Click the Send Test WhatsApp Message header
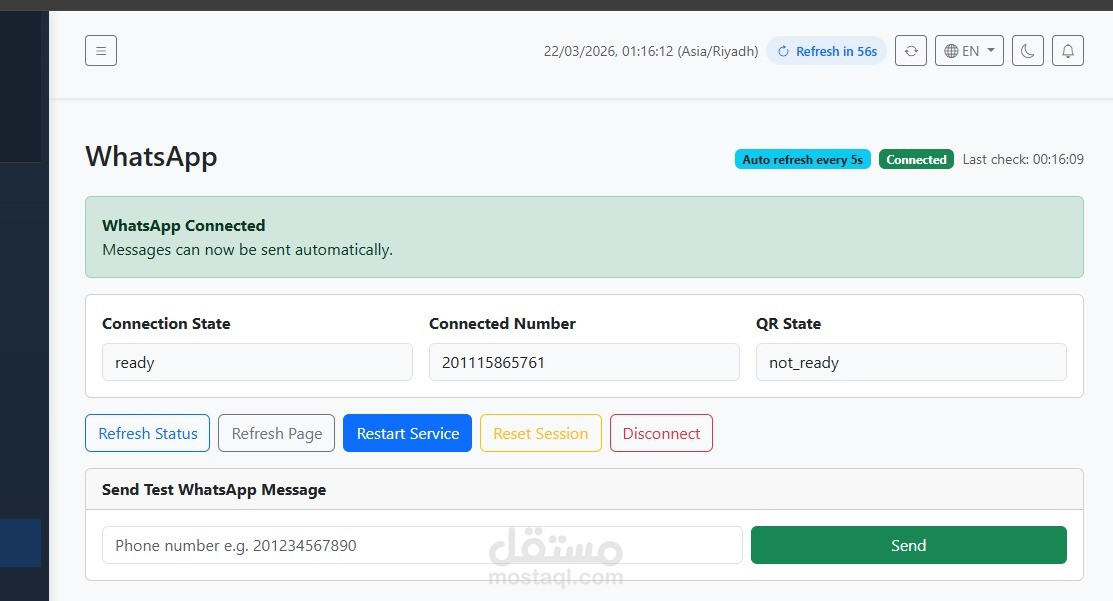1113x601 pixels. coord(214,490)
